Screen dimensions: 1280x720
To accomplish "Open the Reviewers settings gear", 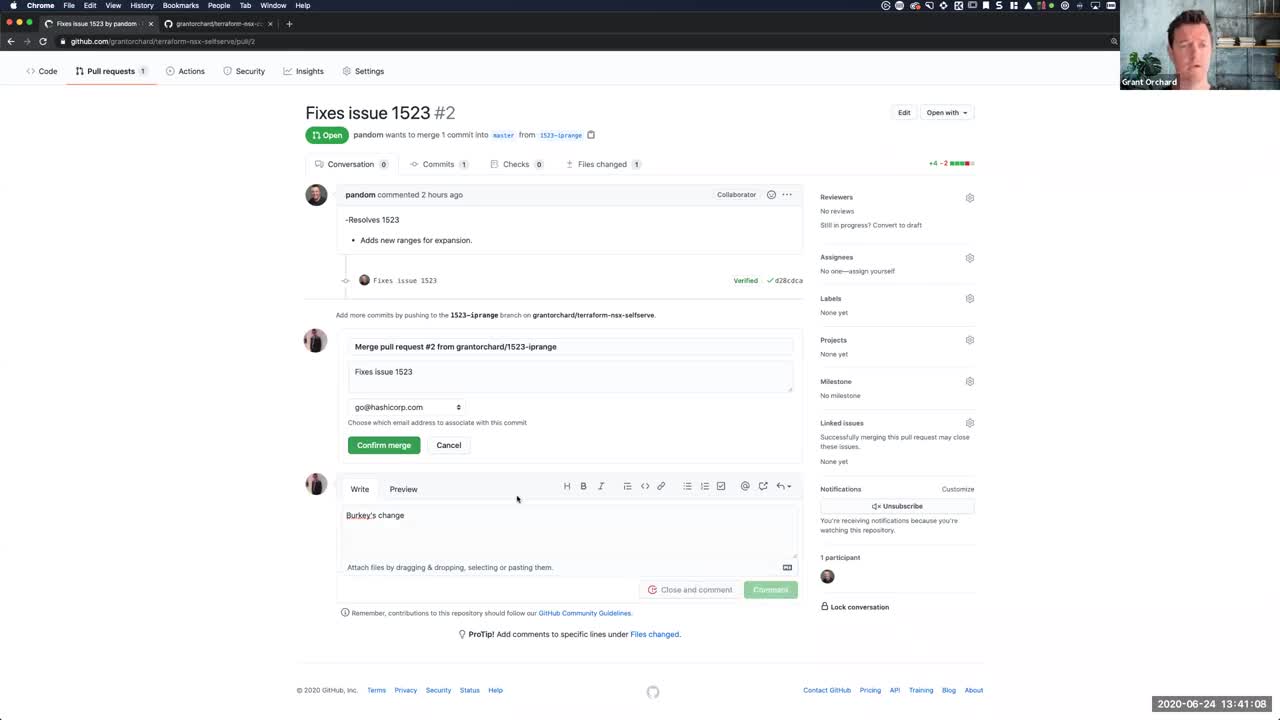I will 969,197.
